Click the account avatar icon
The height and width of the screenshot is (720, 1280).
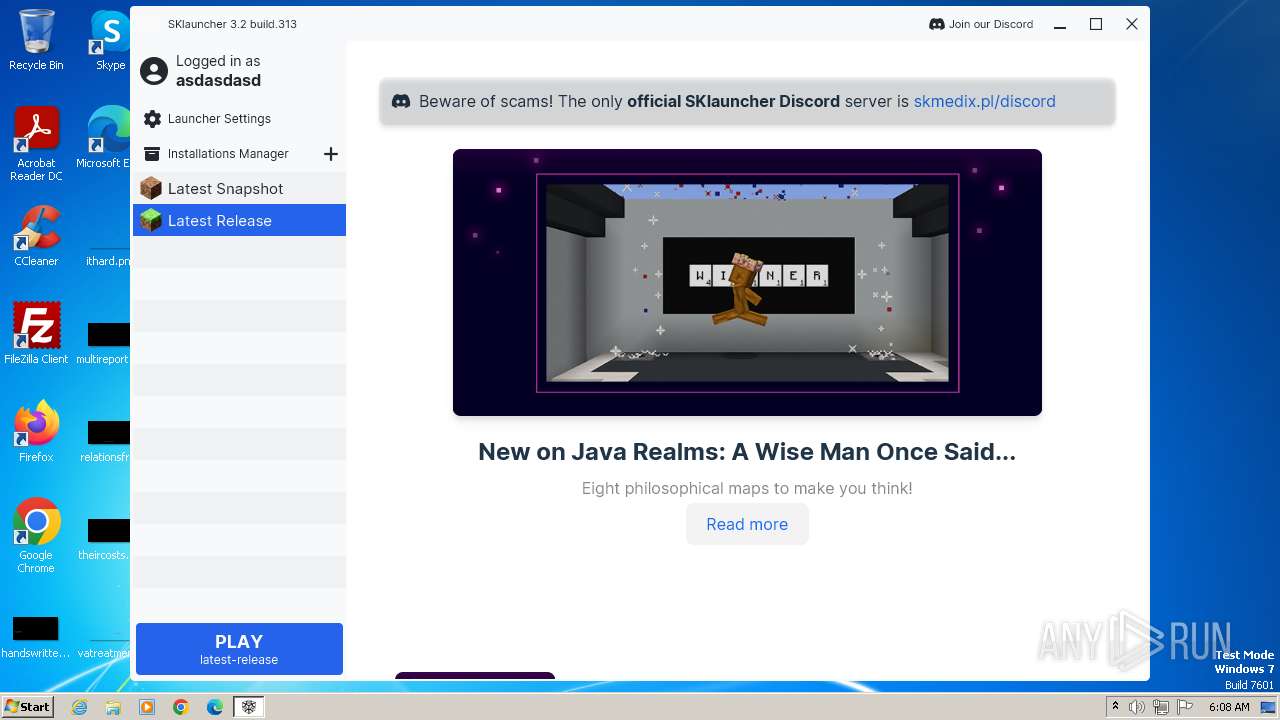click(154, 71)
